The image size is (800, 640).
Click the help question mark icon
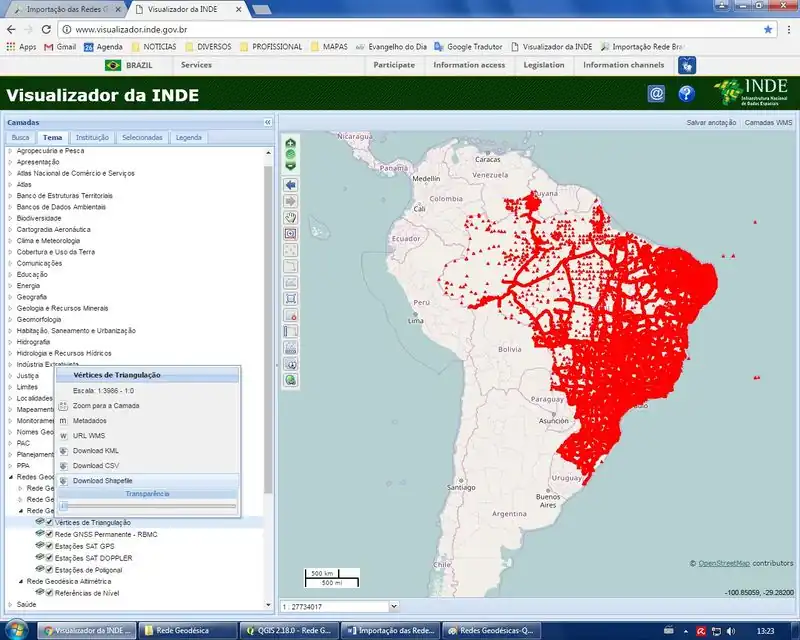pos(686,94)
